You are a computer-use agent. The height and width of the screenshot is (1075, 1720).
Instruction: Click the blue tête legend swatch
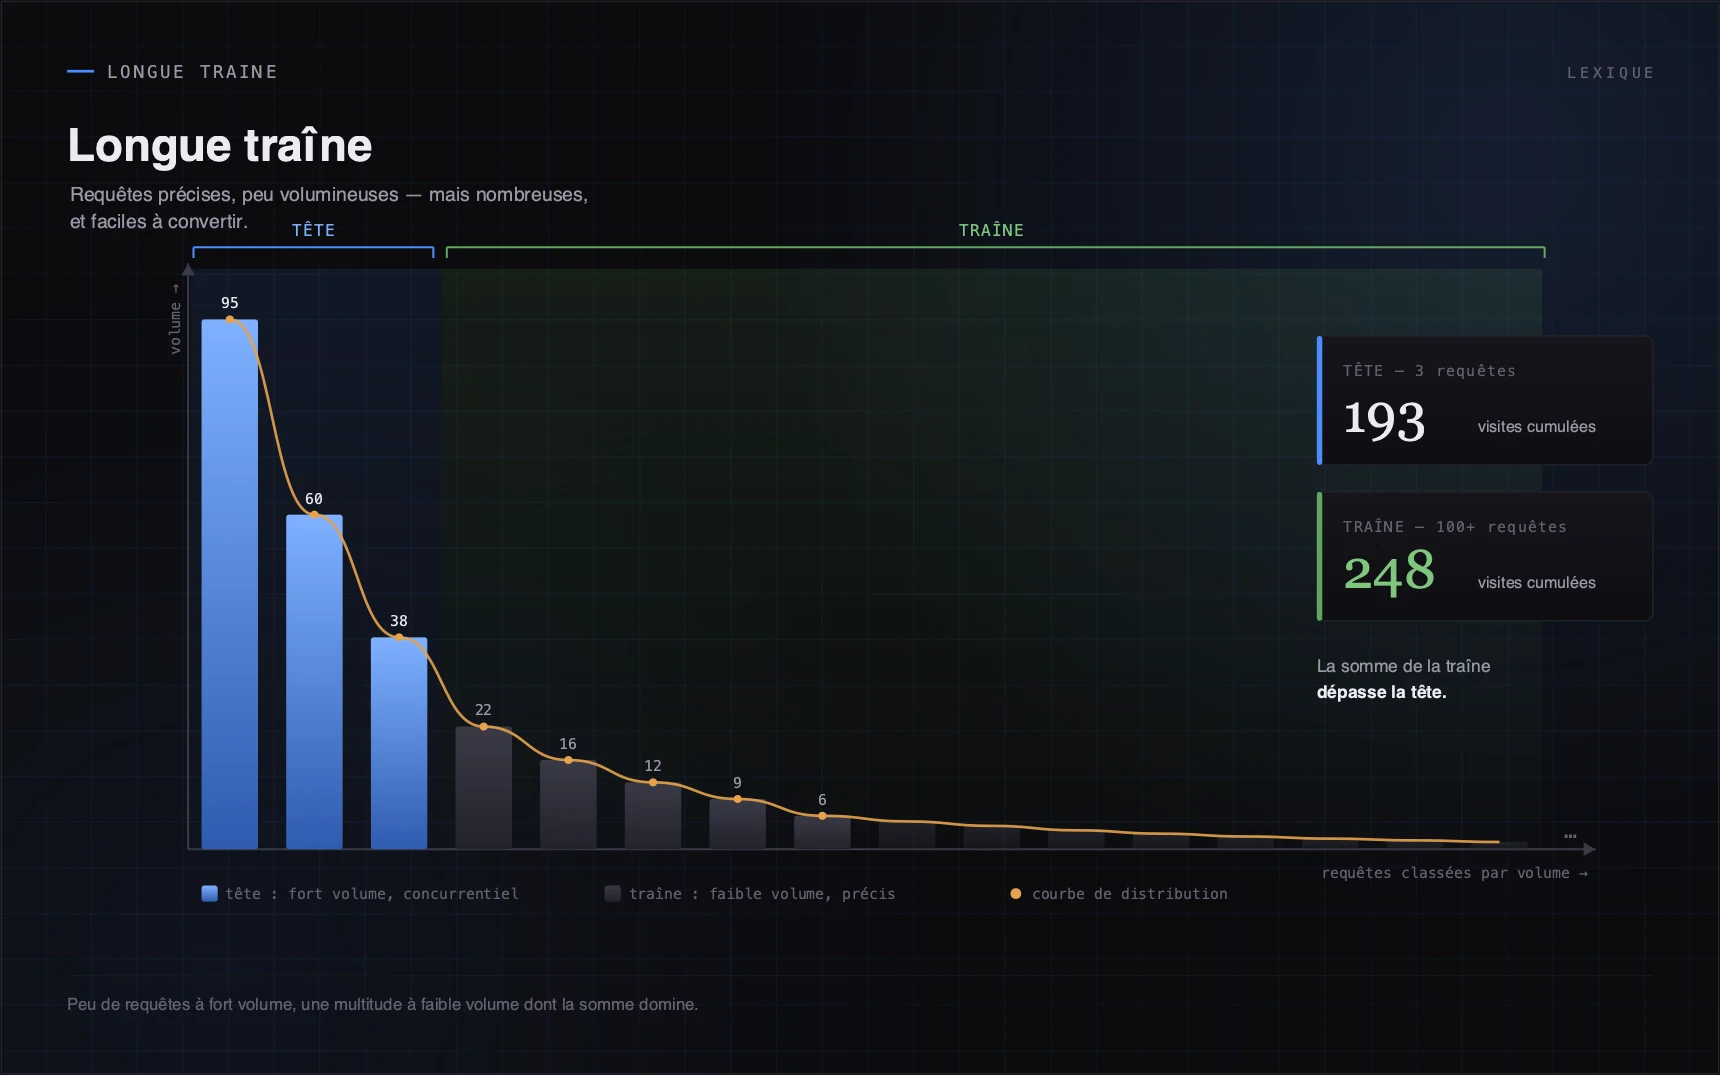click(x=209, y=893)
